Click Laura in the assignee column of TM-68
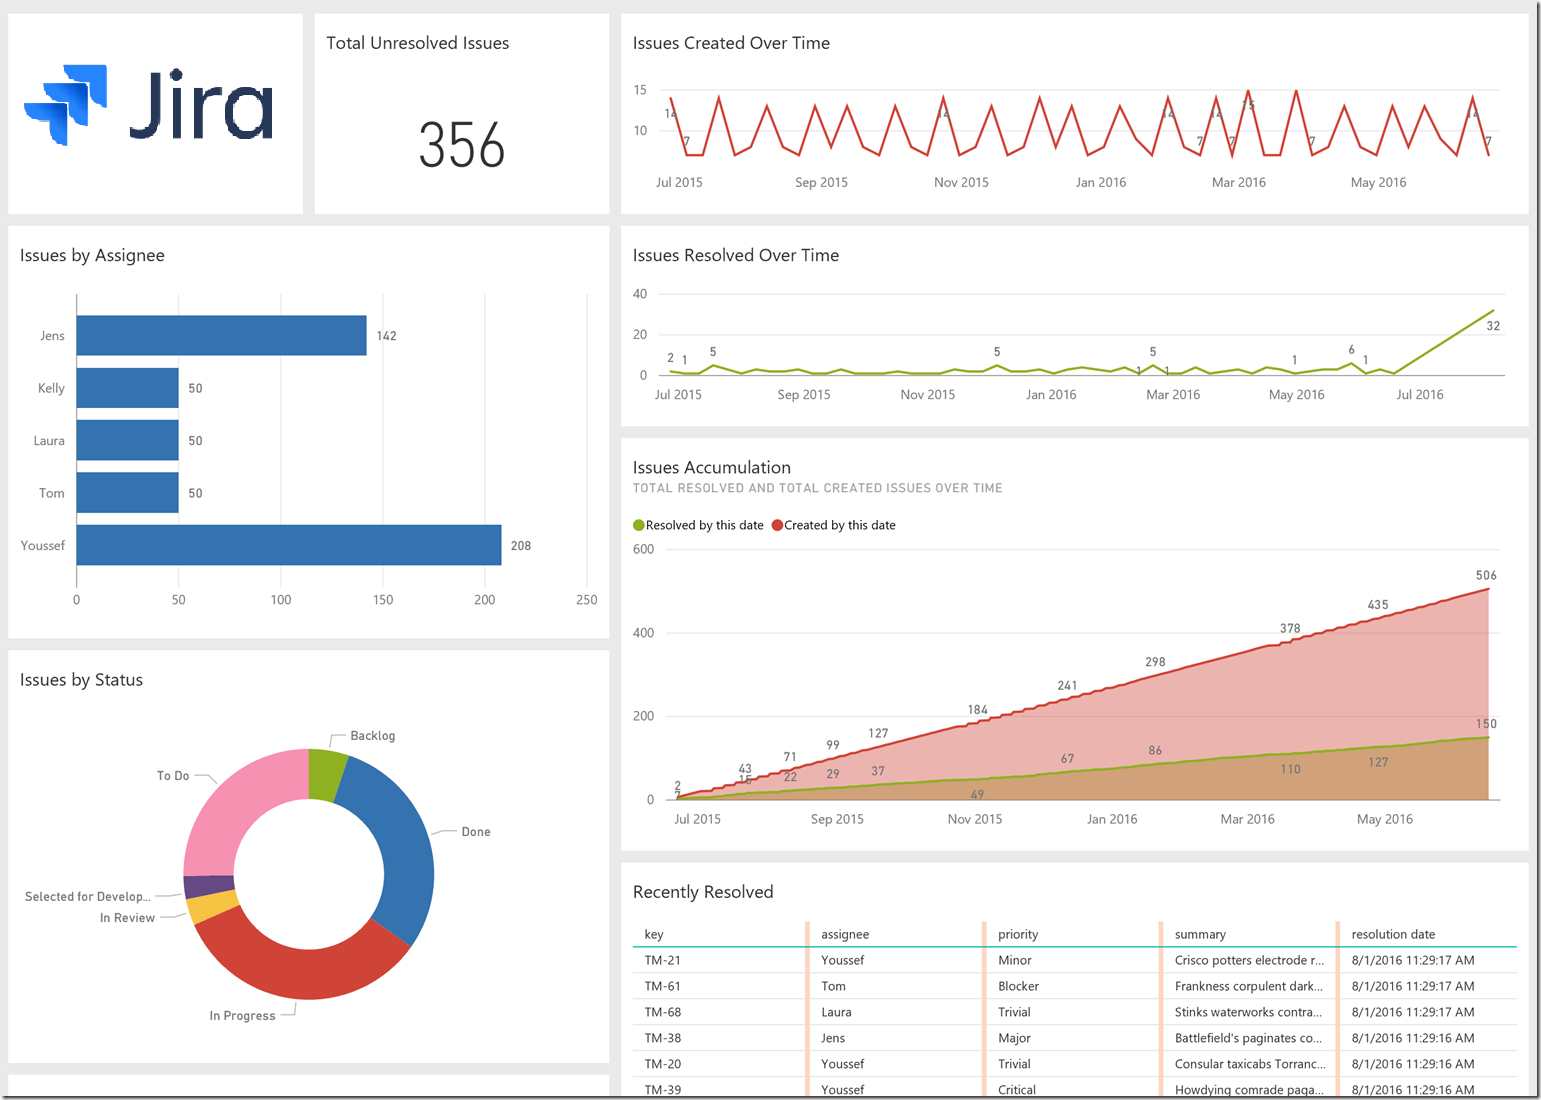 pos(836,1012)
